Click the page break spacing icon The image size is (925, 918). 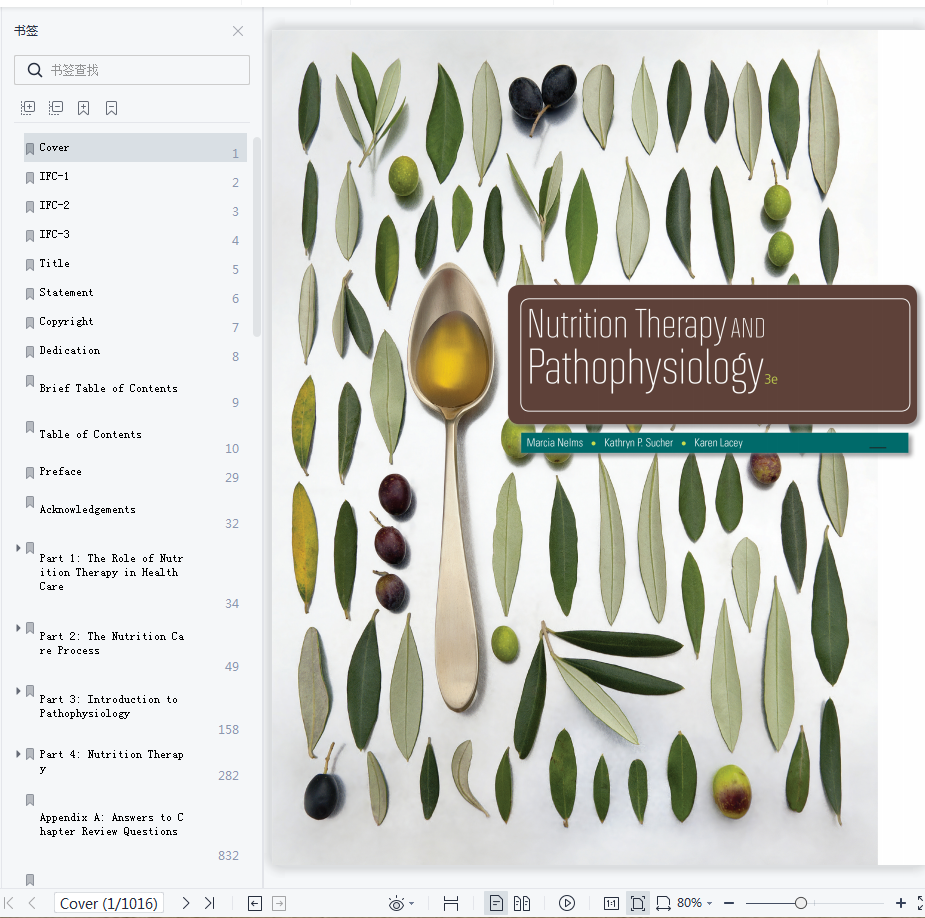click(x=451, y=903)
